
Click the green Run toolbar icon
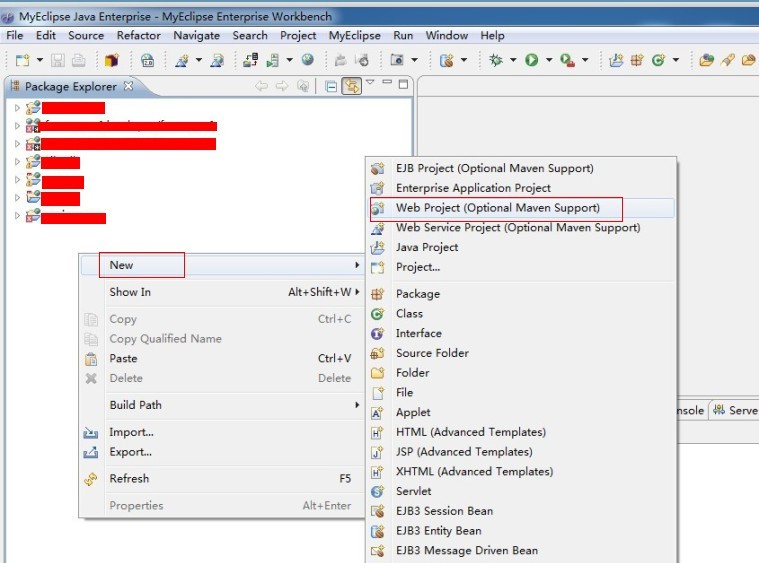[531, 60]
